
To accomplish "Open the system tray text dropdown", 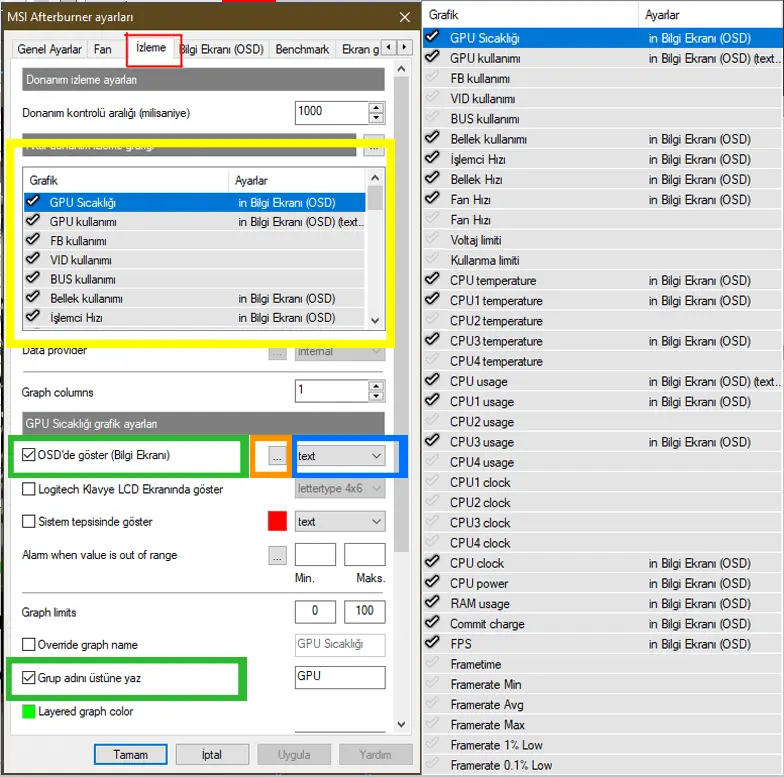I will click(340, 522).
